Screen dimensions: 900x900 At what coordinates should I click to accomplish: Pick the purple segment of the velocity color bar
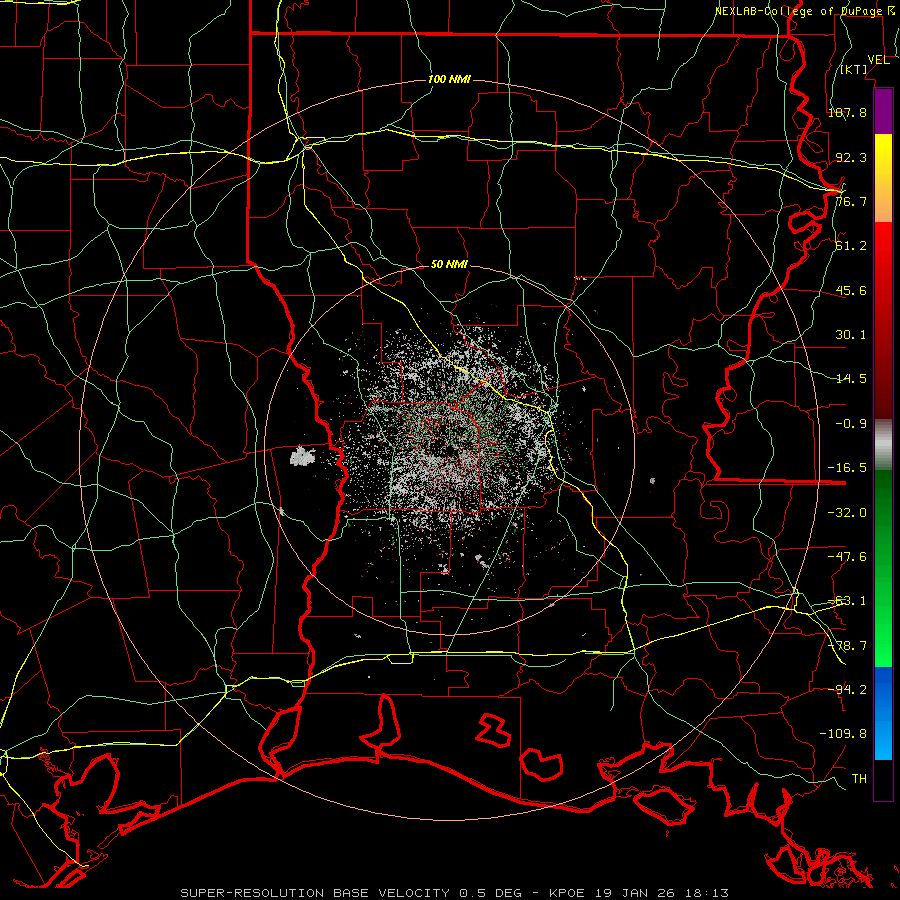point(883,111)
